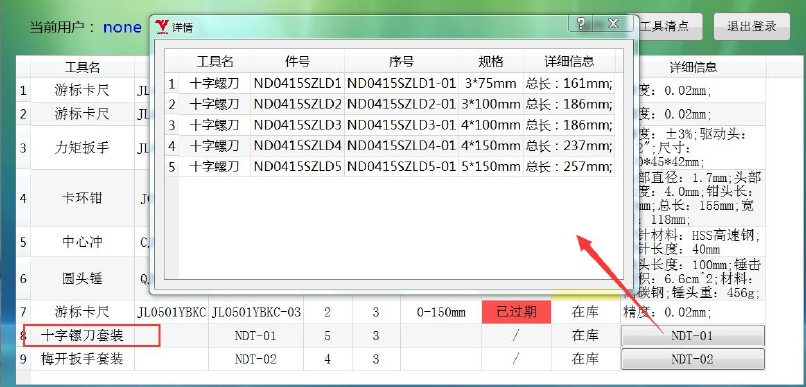Click the 圆头锤 tool name in main table

[82, 279]
